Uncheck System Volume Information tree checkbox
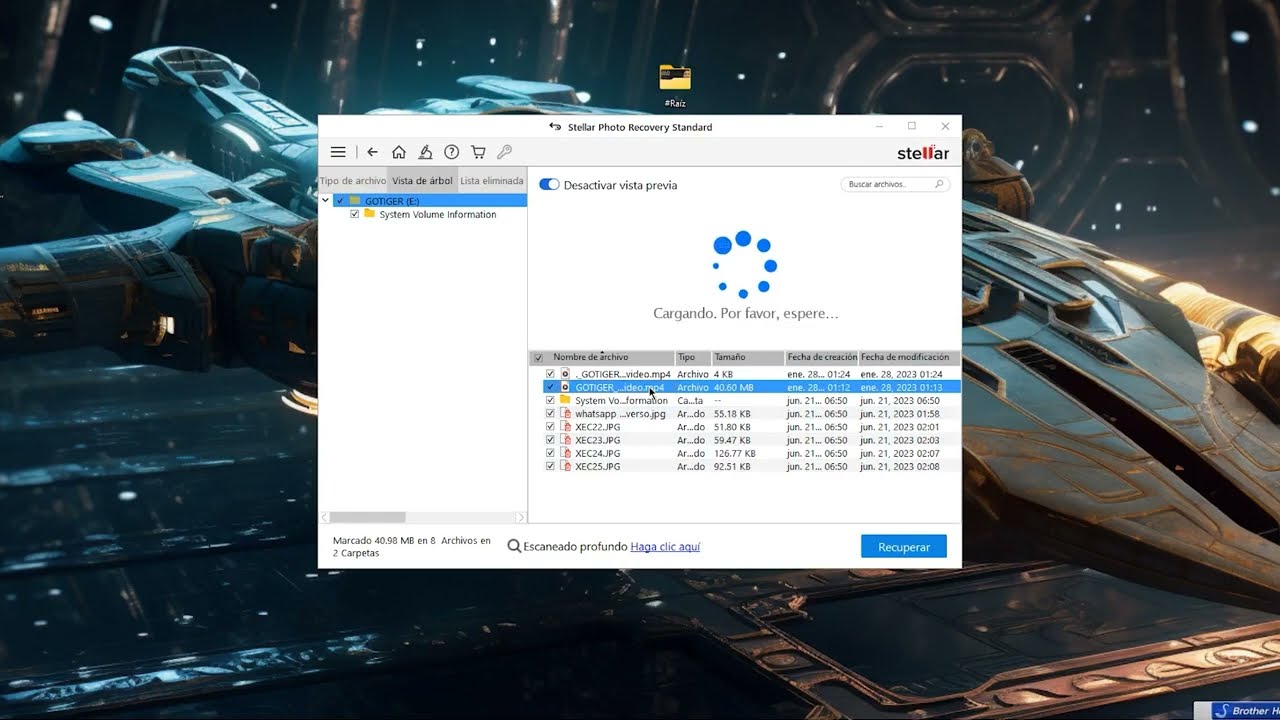This screenshot has height=720, width=1280. coord(355,214)
